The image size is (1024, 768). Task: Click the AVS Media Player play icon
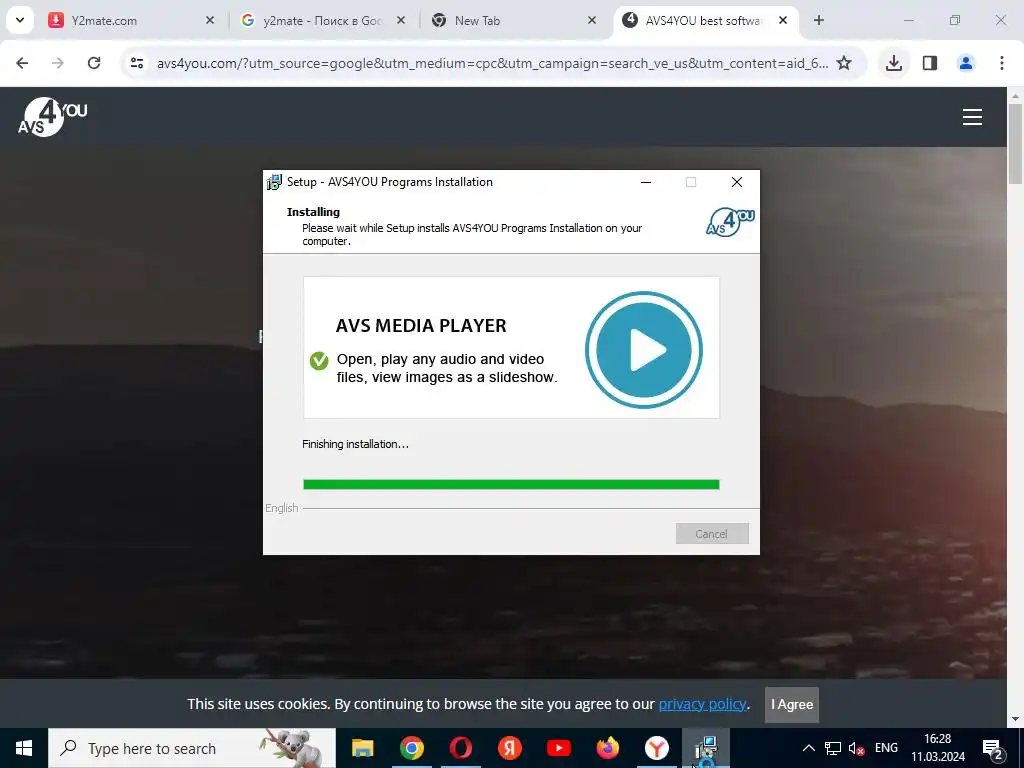coord(643,349)
